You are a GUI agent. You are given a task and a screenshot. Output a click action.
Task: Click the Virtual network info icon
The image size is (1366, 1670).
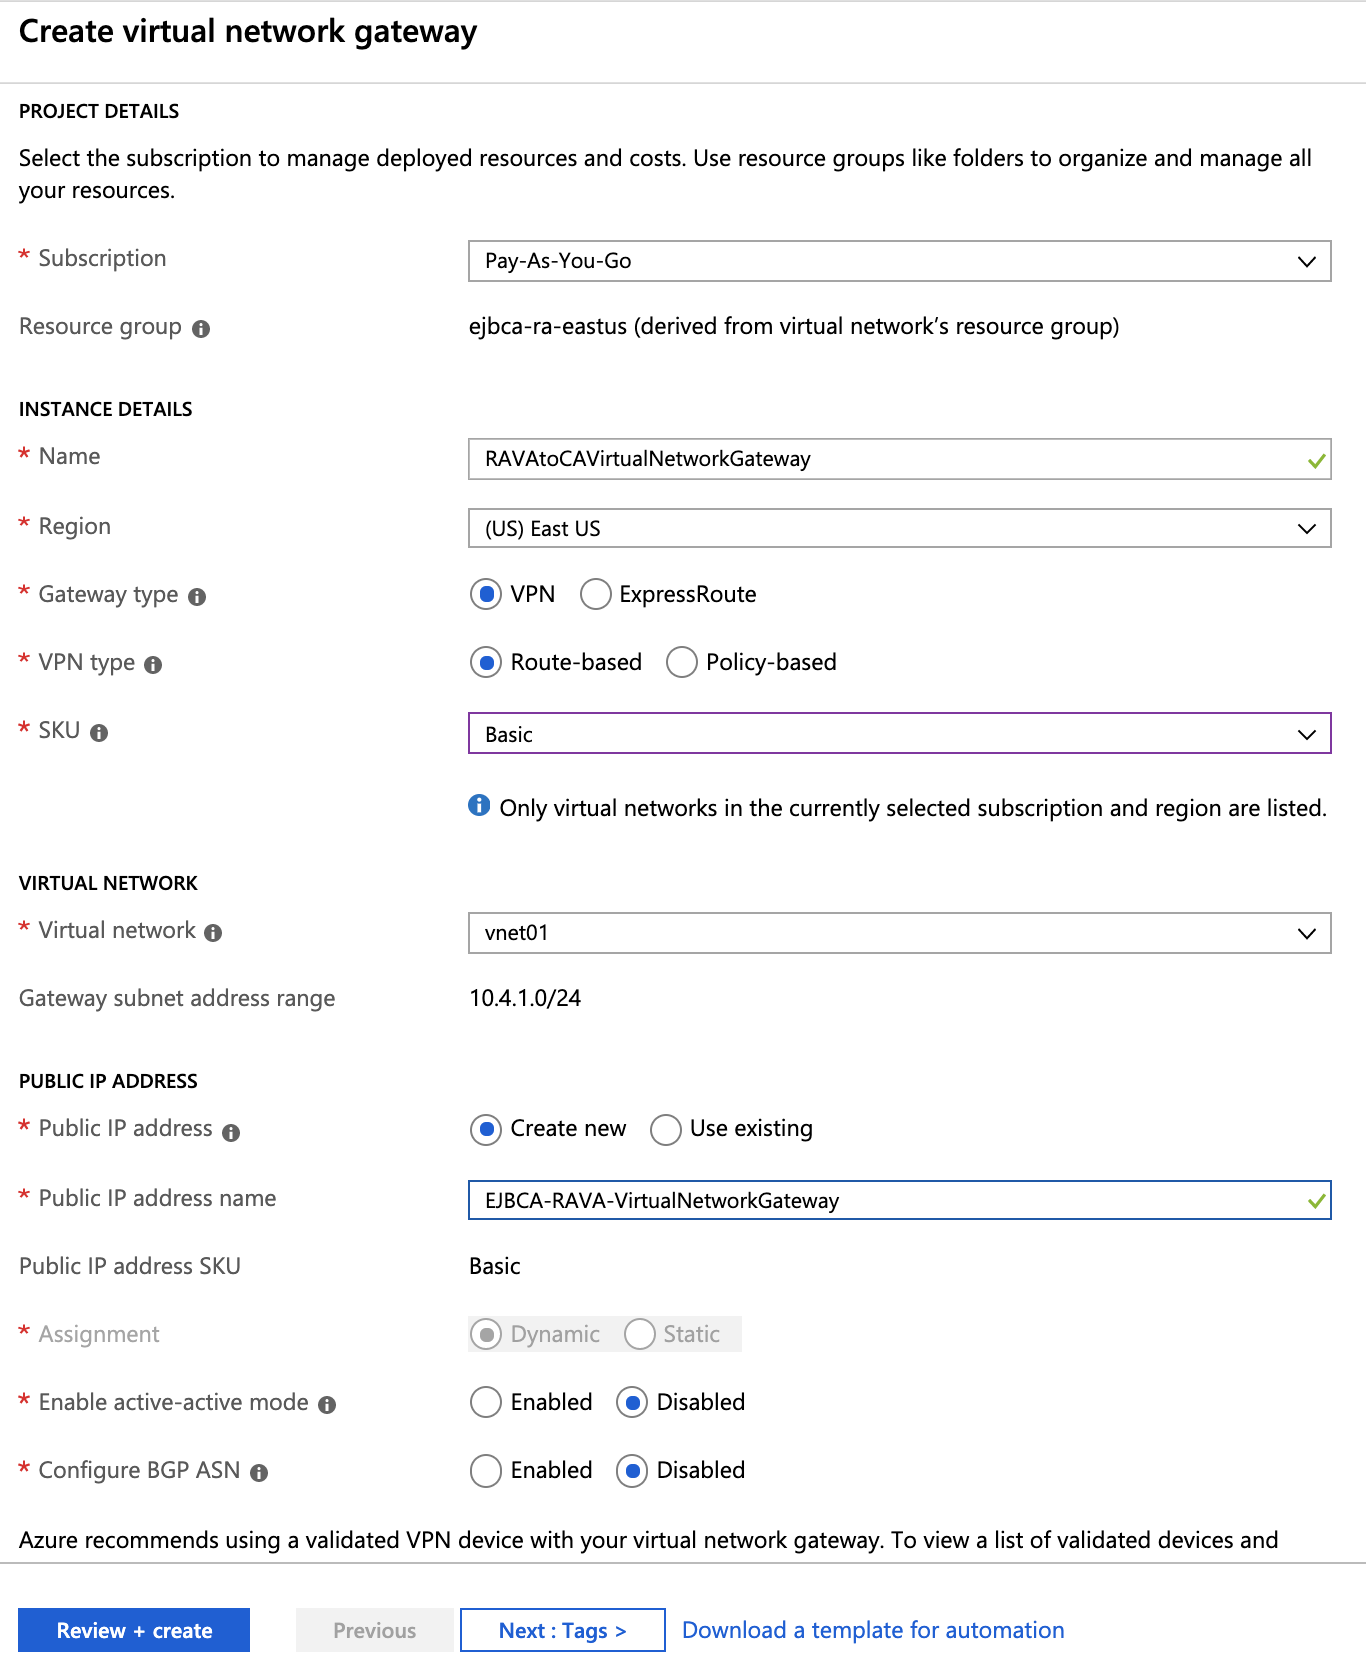(x=213, y=933)
